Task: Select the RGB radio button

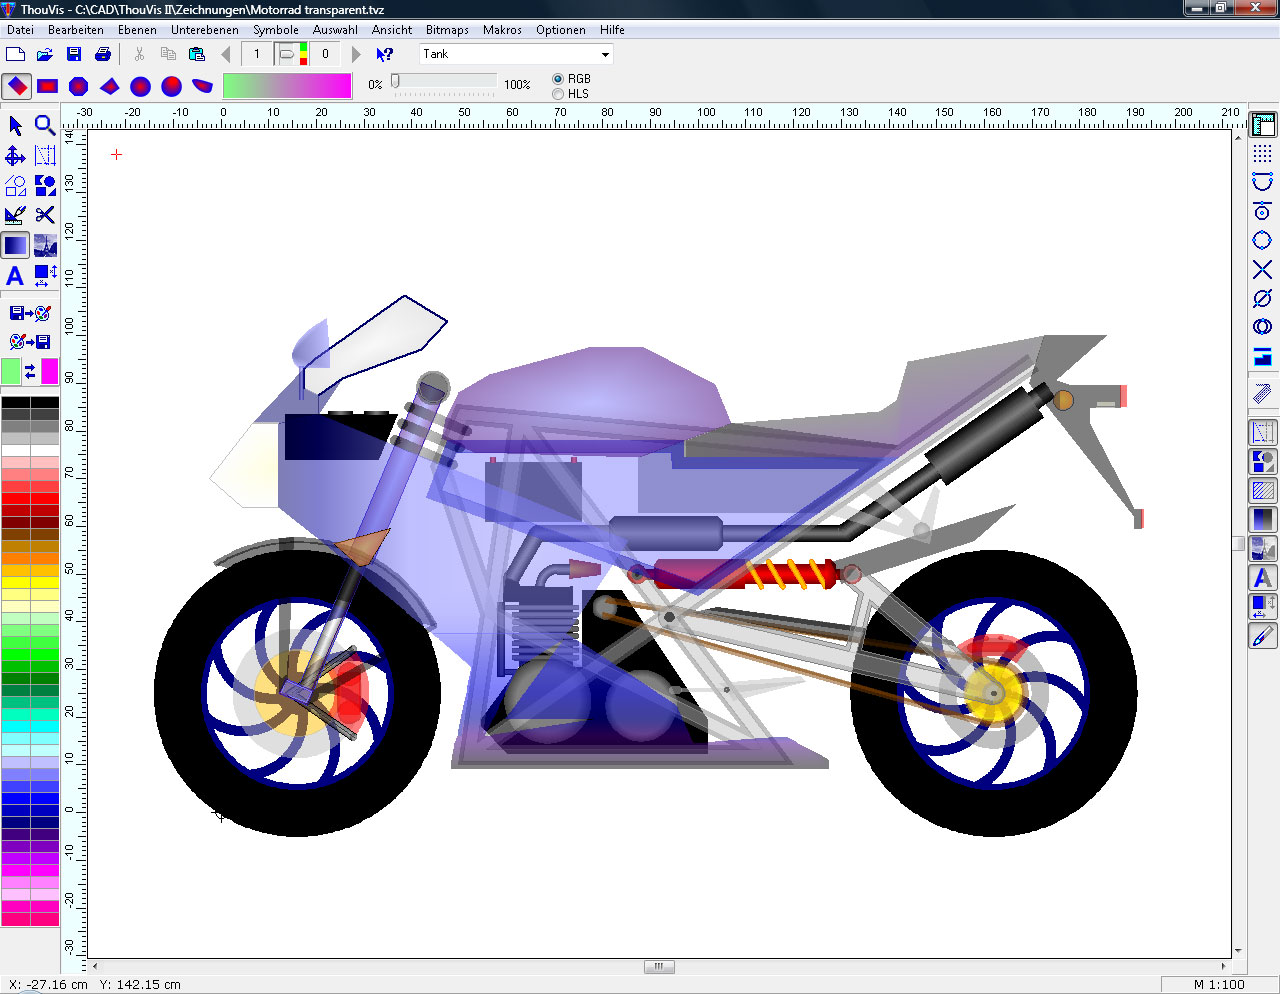Action: [x=558, y=79]
